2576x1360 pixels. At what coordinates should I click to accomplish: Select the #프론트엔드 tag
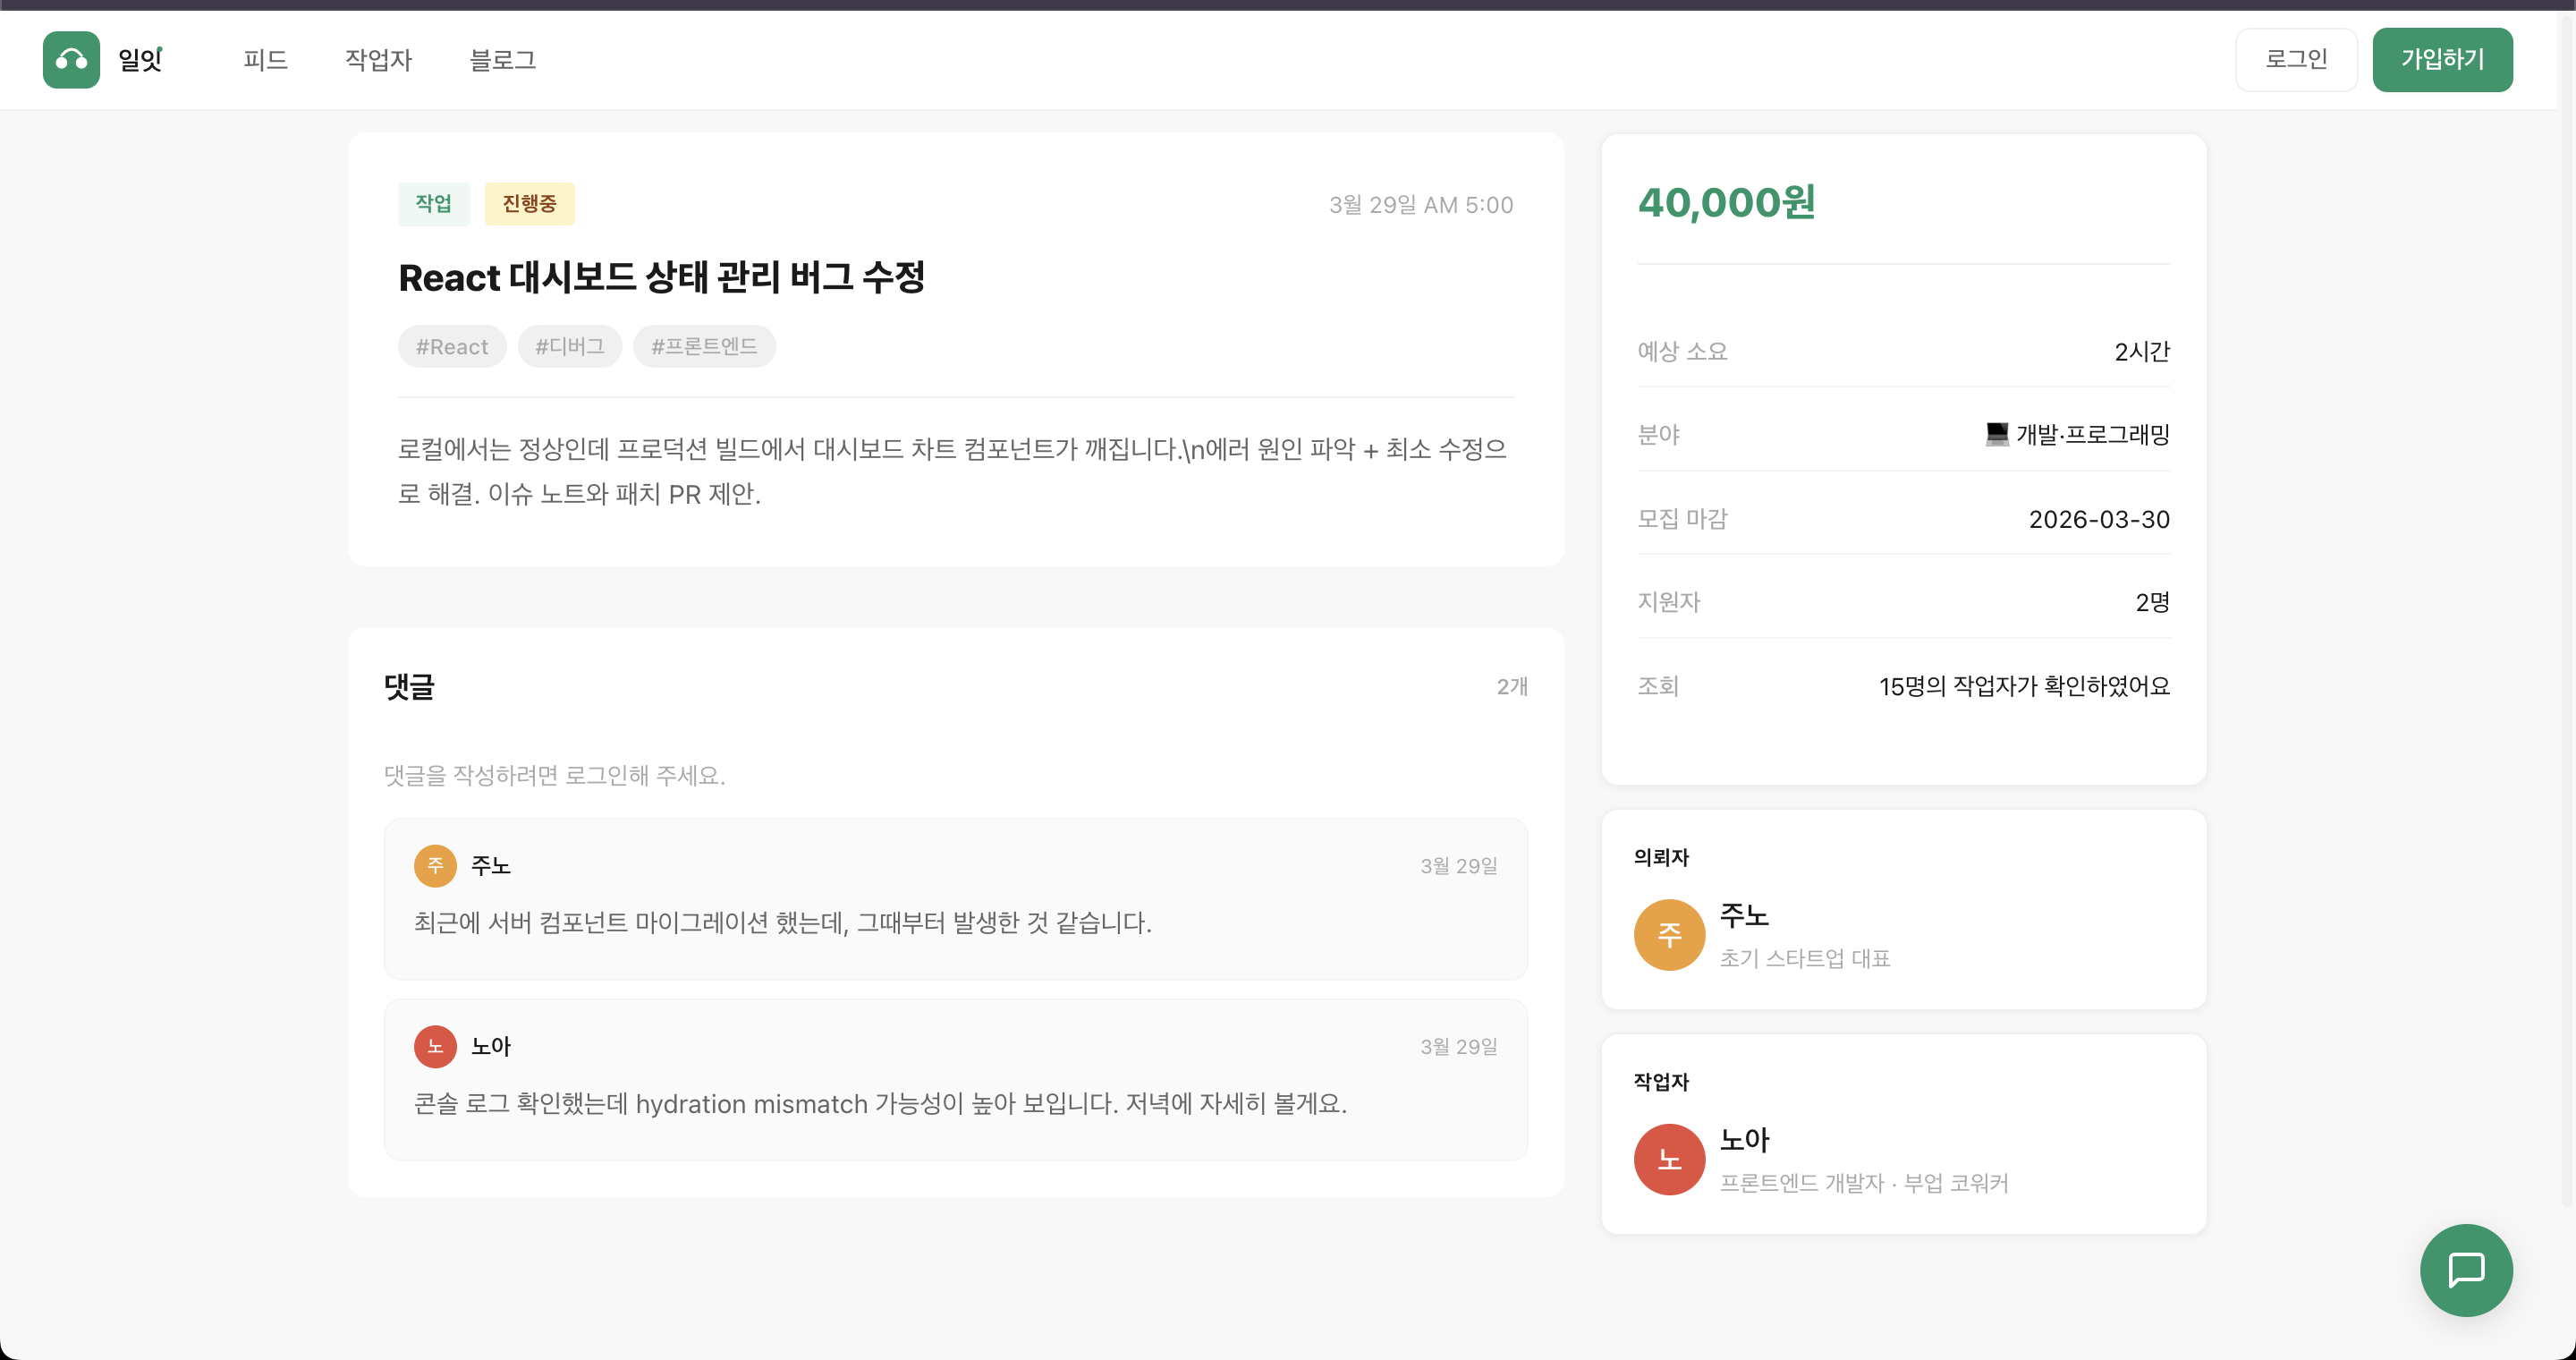point(704,346)
